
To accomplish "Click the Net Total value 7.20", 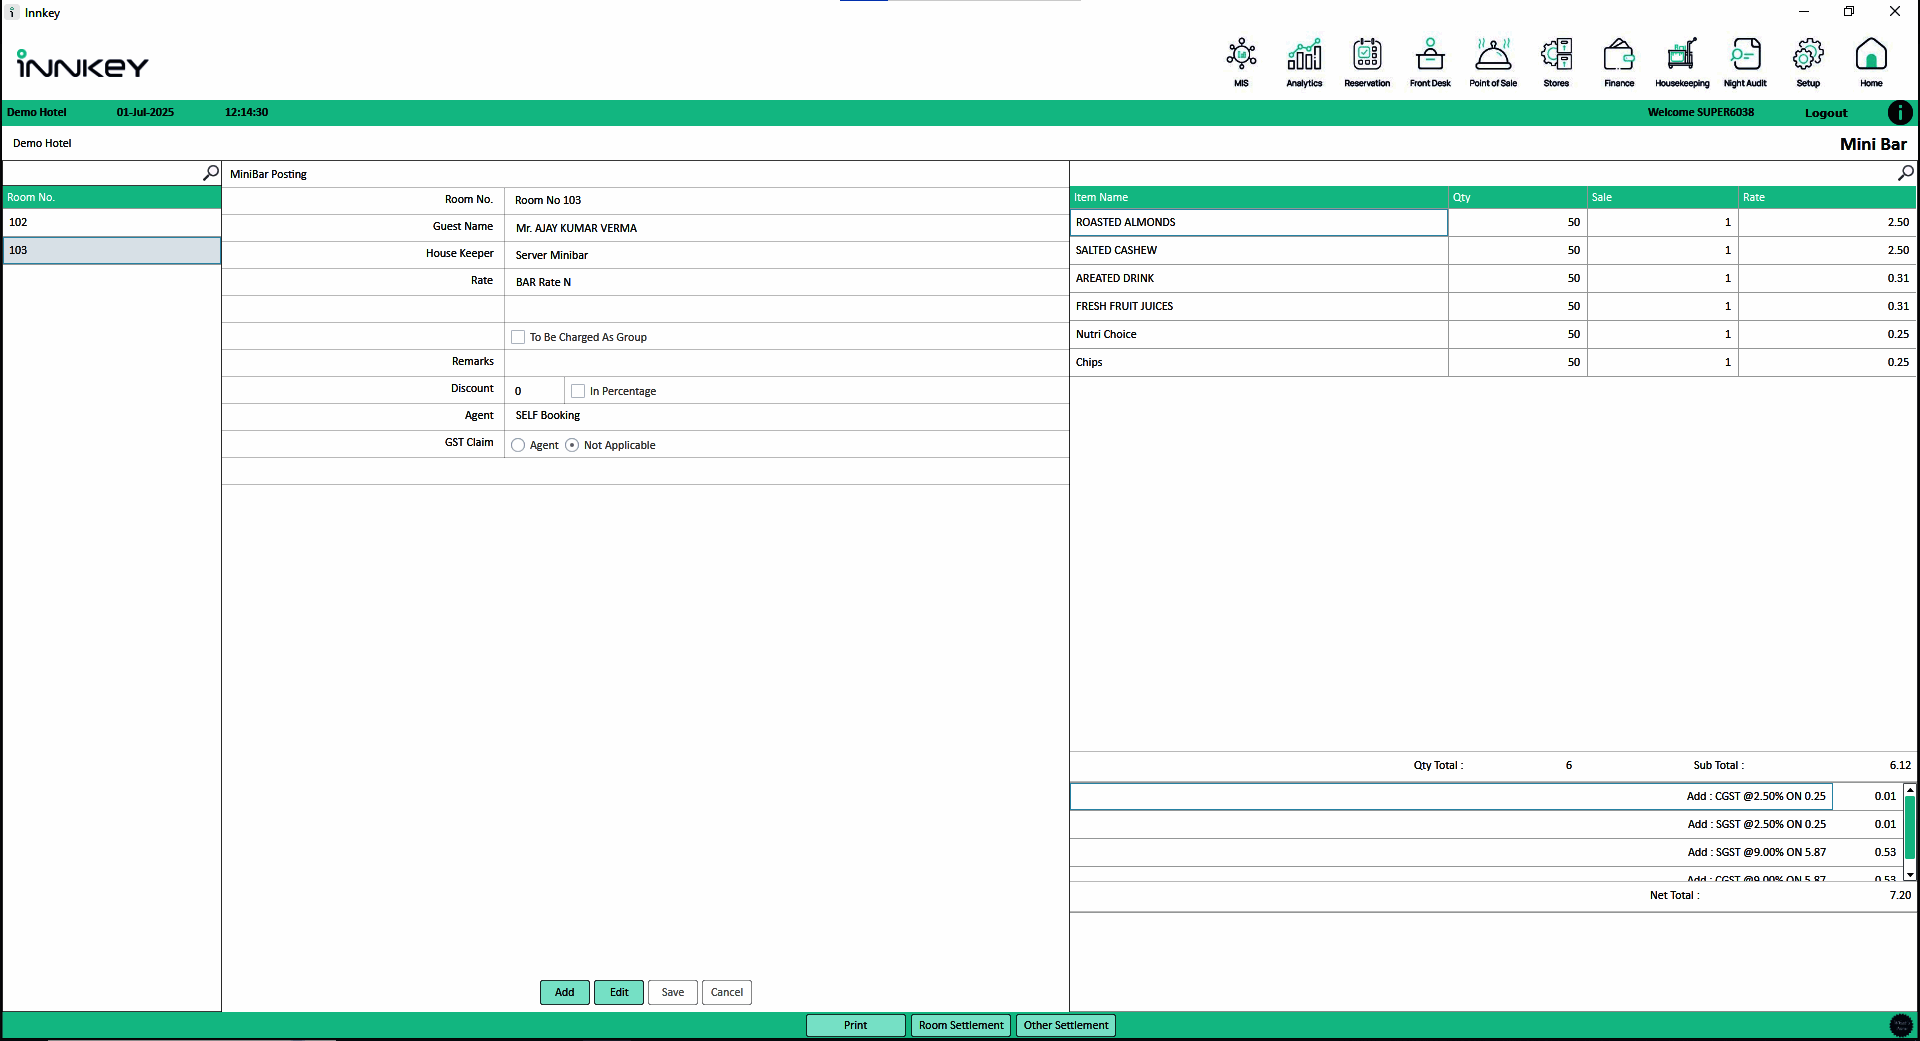I will 1900,895.
